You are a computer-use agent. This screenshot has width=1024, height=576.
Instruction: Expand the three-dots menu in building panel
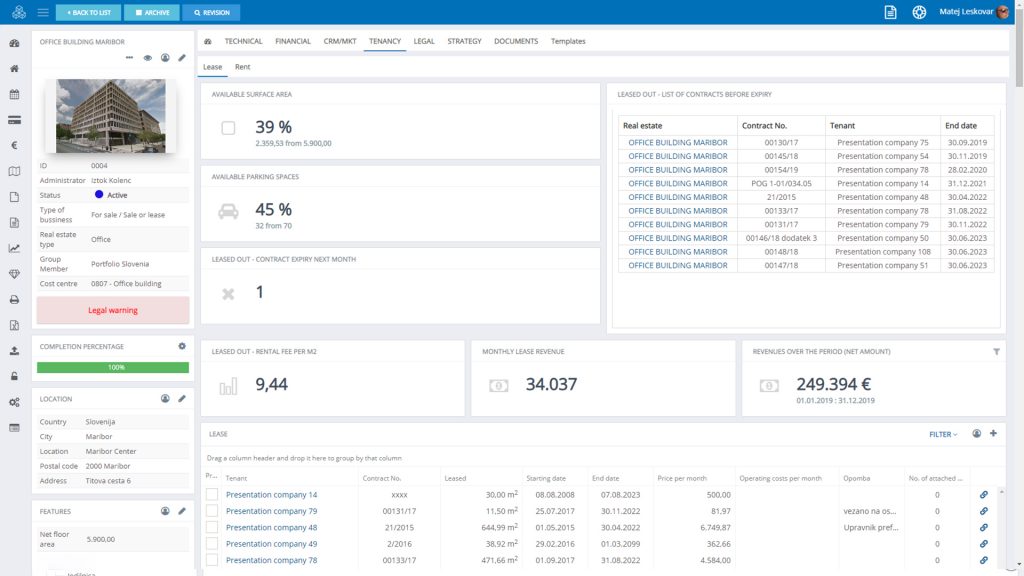(129, 58)
